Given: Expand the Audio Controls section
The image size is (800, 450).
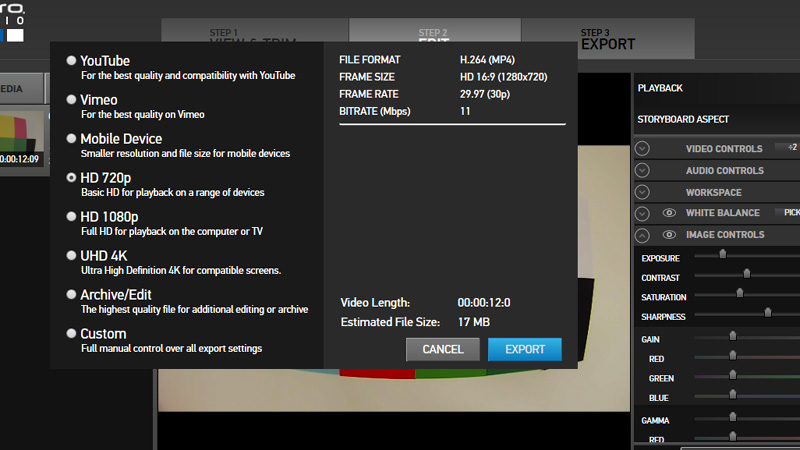Looking at the screenshot, I should [642, 170].
